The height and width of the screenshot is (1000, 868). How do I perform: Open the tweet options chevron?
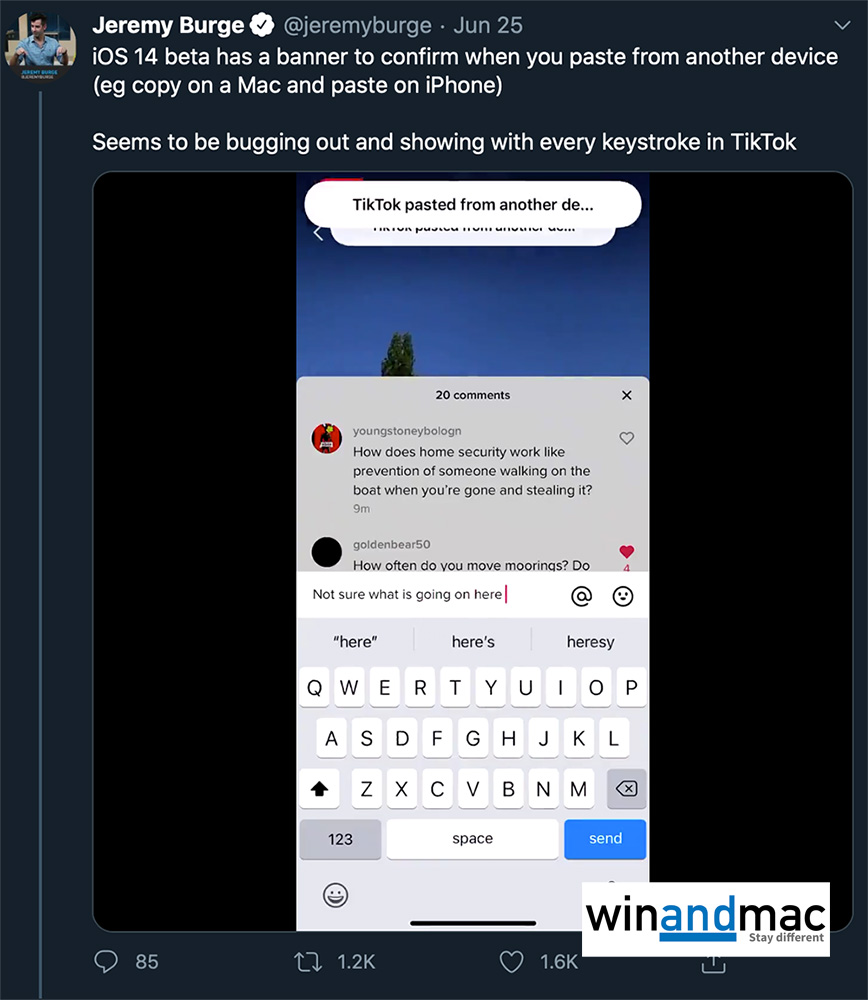842,26
